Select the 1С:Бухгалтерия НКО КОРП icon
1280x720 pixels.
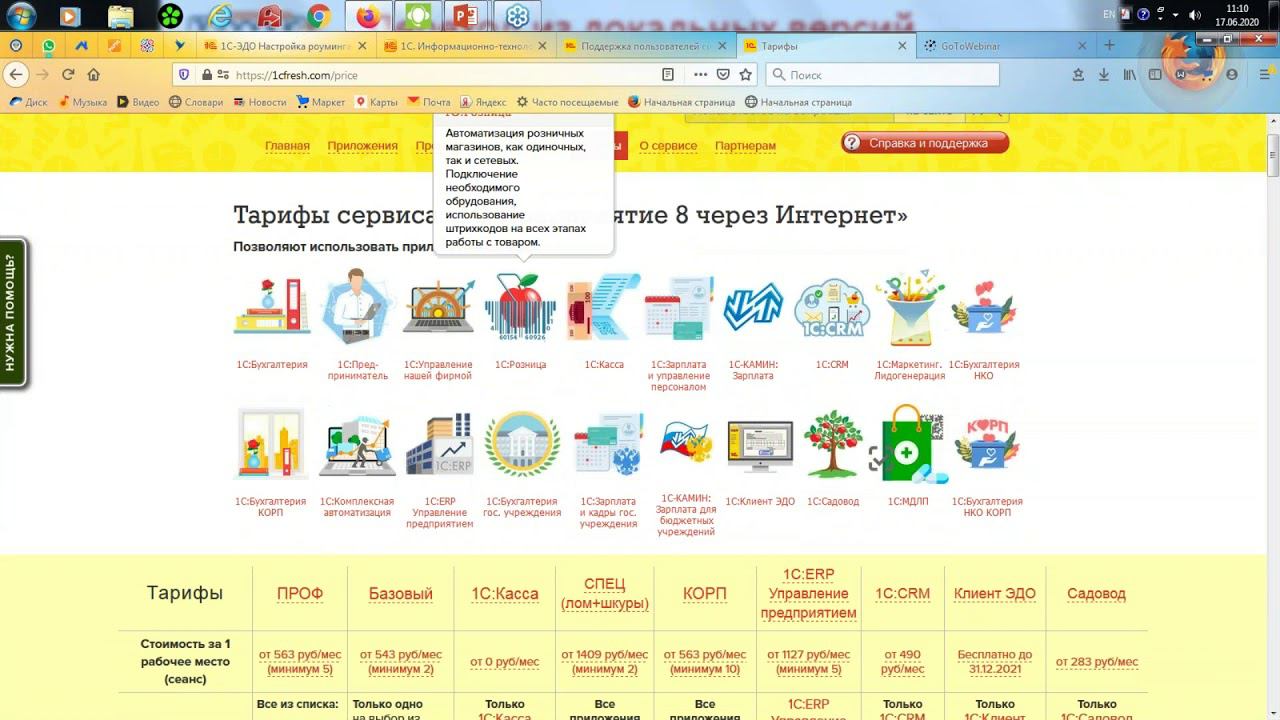pos(987,444)
